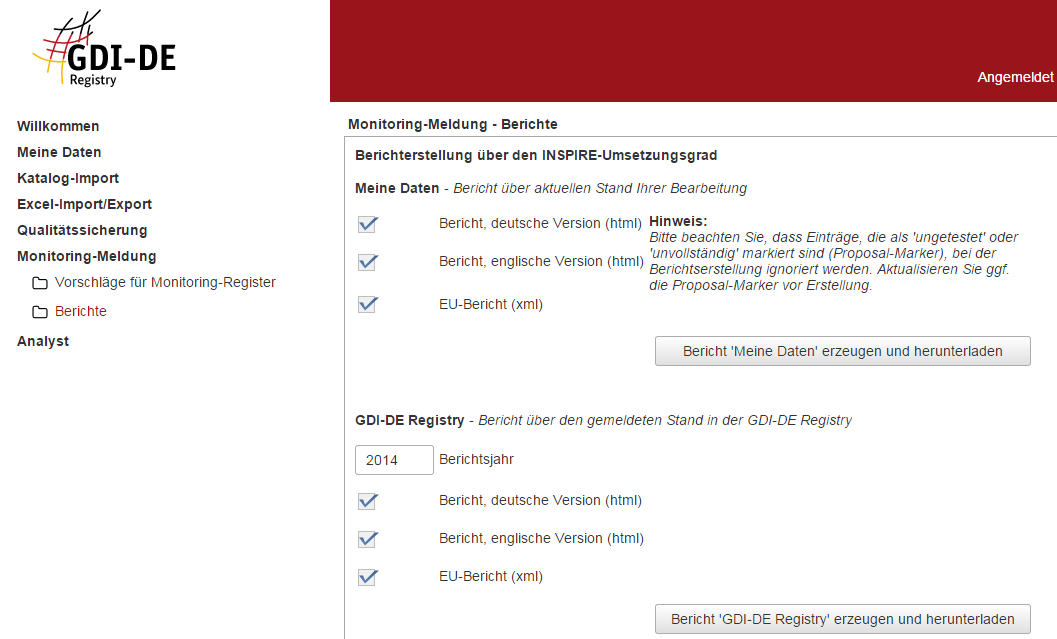Open Katalog-Import page
The width and height of the screenshot is (1057, 639).
(68, 178)
